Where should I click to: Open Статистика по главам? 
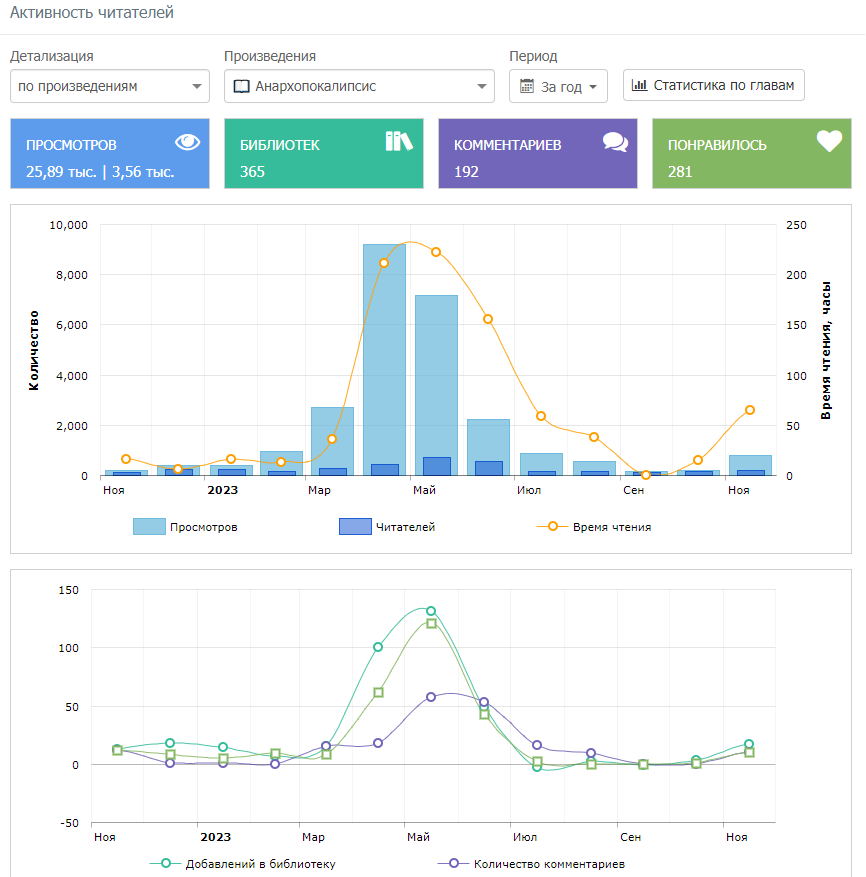[713, 85]
